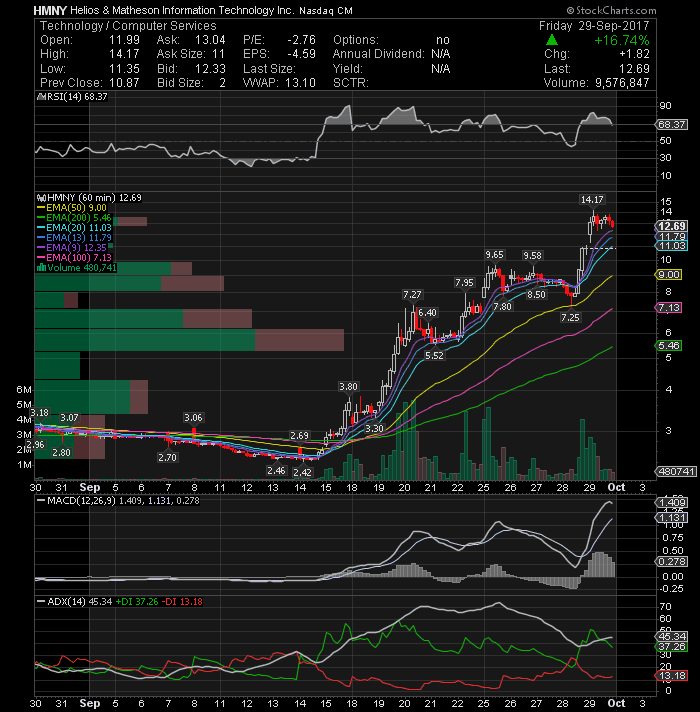Image resolution: width=700 pixels, height=712 pixels.
Task: Click the Volume 480,741 legend bar icon
Action: 41,268
